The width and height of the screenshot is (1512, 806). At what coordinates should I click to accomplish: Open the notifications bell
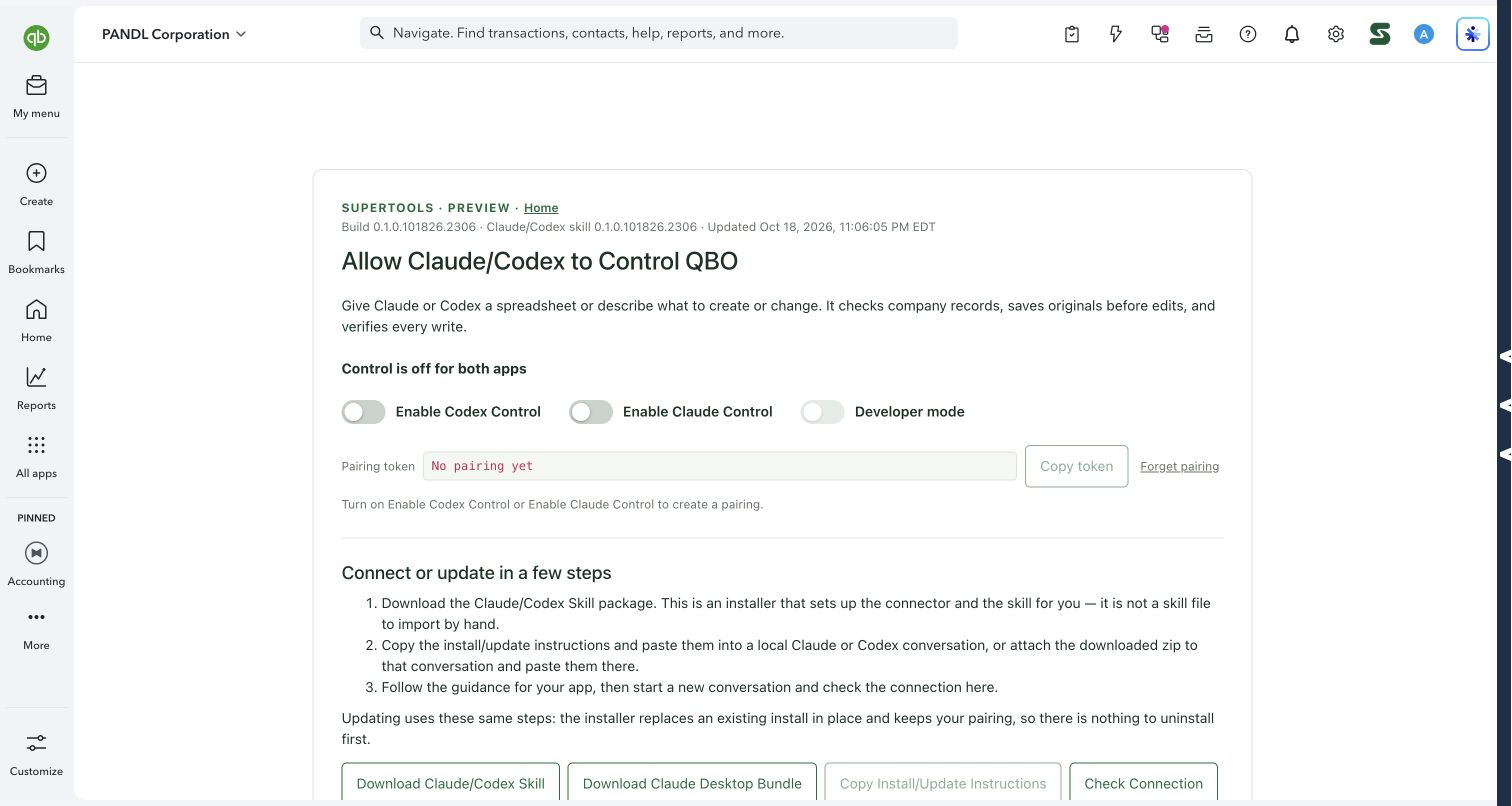(1292, 34)
